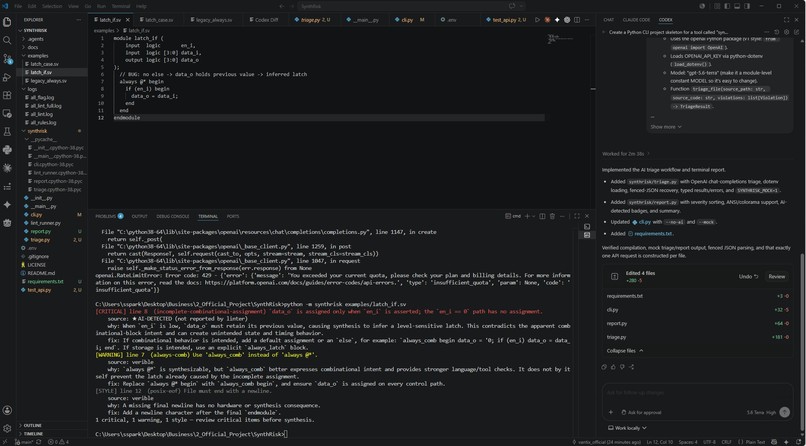Switch to Claude Code tab
Screen dimensions: 806x446
pos(636,20)
